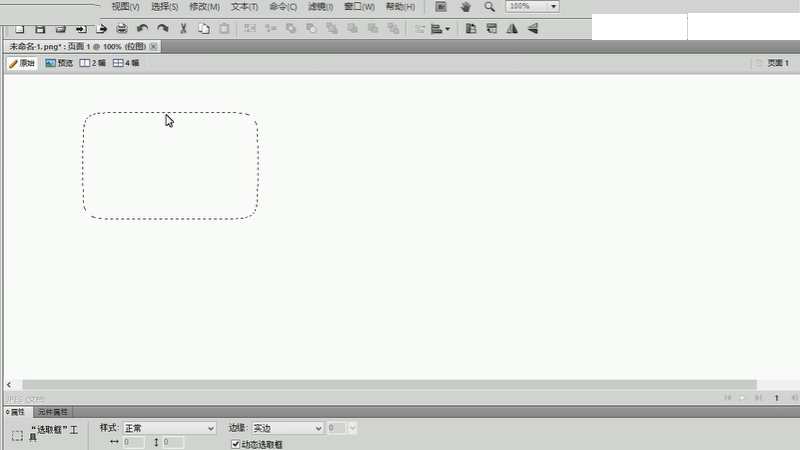Open the 命令(C) menu
The width and height of the screenshot is (800, 450).
283,7
